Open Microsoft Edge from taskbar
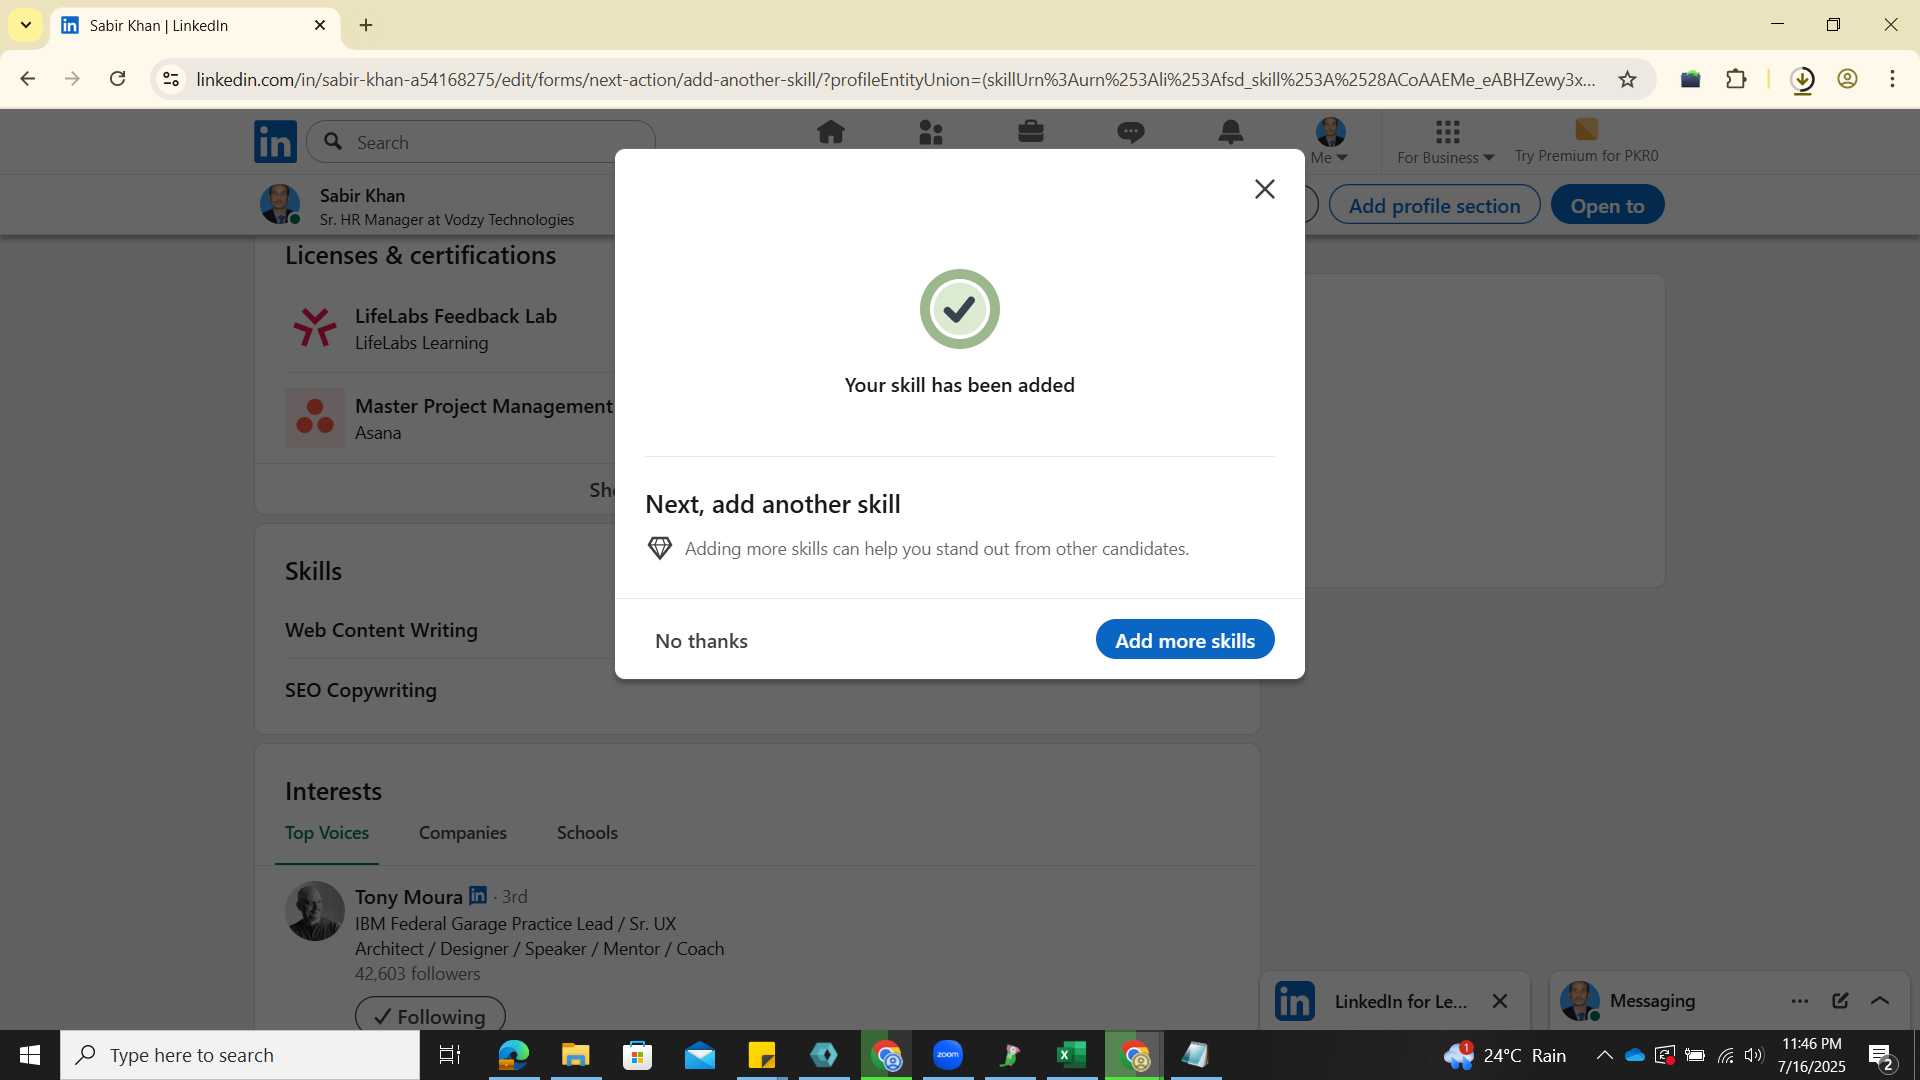This screenshot has width=1920, height=1080. 513,1055
